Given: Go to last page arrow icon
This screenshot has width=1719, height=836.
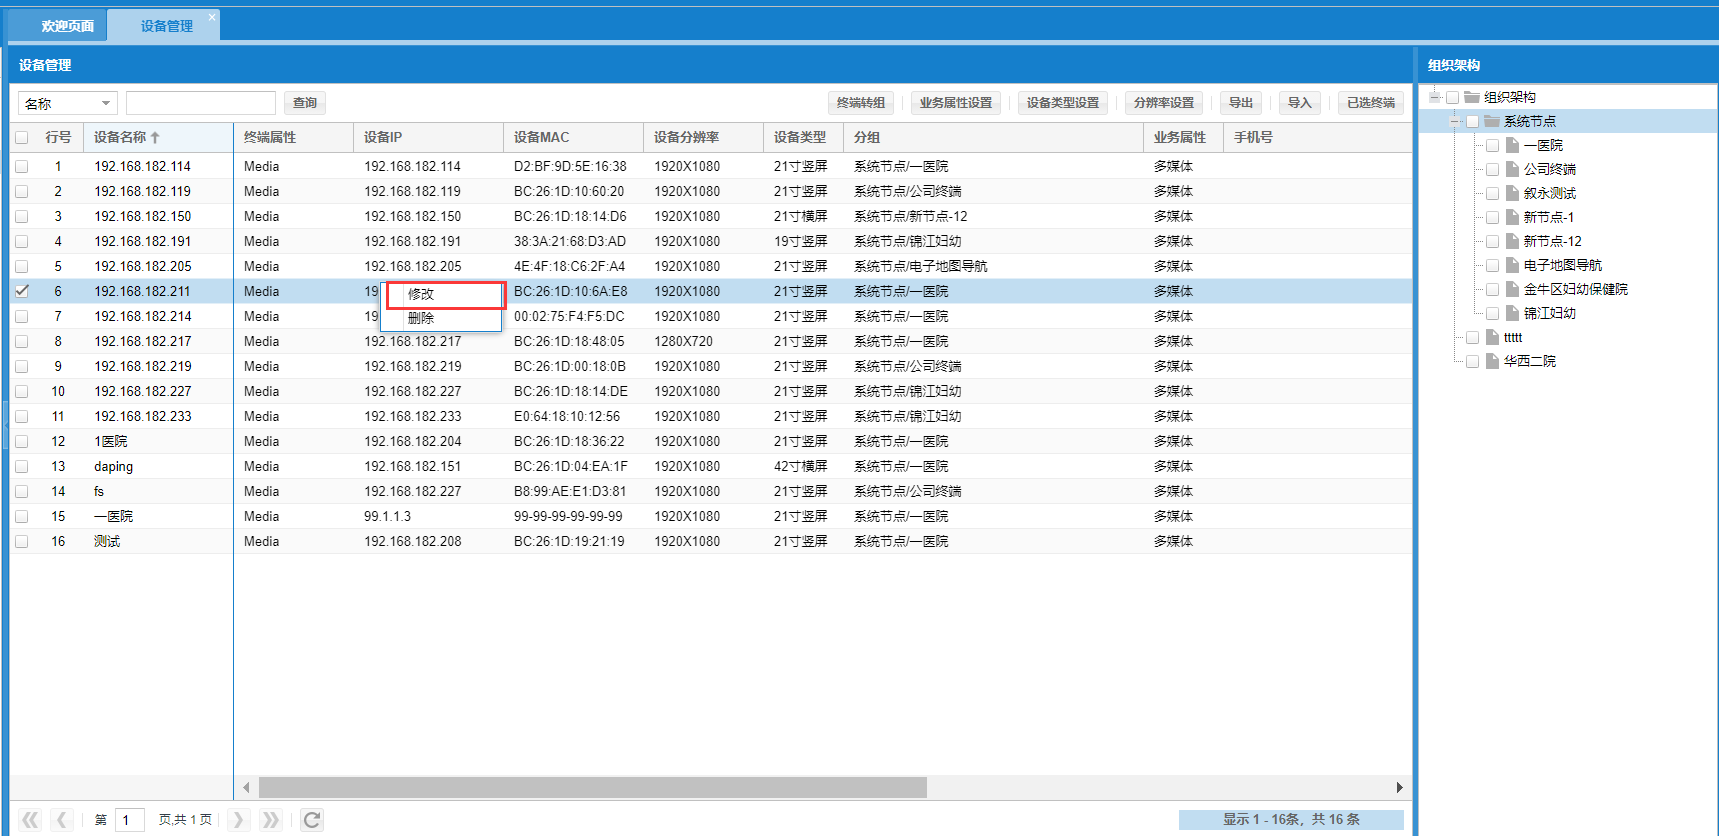Looking at the screenshot, I should click(x=270, y=820).
